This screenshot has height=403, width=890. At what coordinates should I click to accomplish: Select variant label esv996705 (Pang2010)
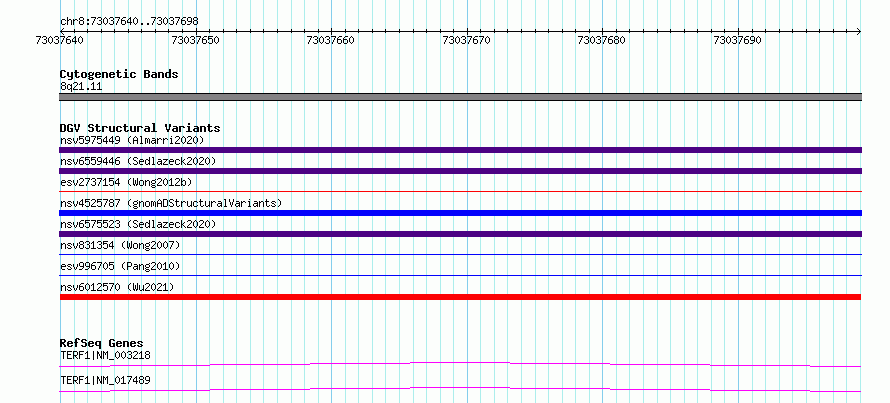(x=120, y=266)
